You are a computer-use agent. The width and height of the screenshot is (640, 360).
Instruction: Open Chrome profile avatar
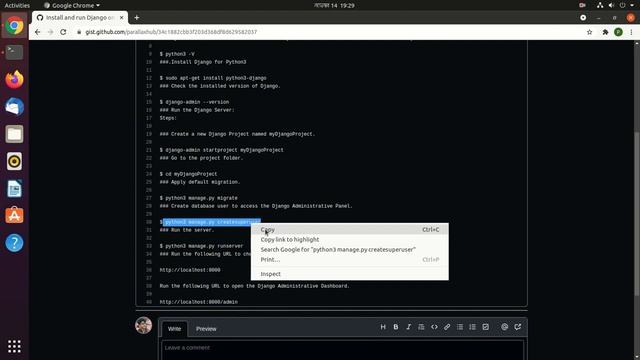tap(618, 32)
